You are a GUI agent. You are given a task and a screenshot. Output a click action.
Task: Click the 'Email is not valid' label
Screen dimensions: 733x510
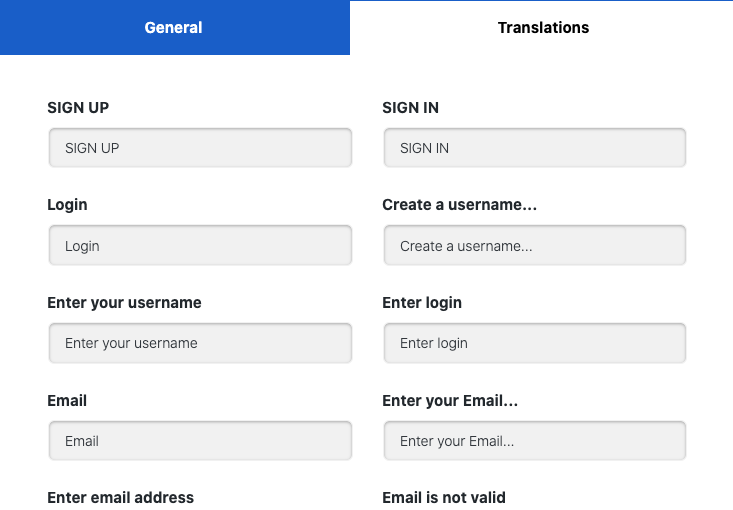tap(444, 498)
